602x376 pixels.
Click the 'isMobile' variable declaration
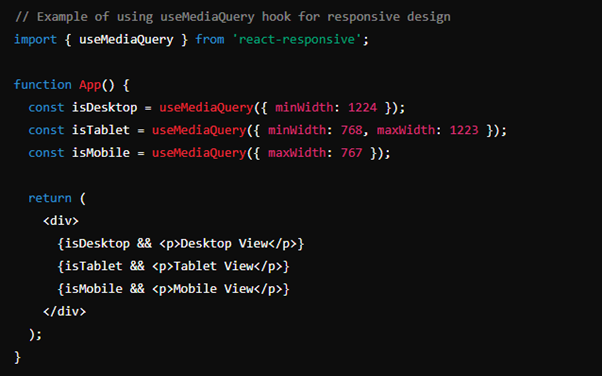point(101,152)
